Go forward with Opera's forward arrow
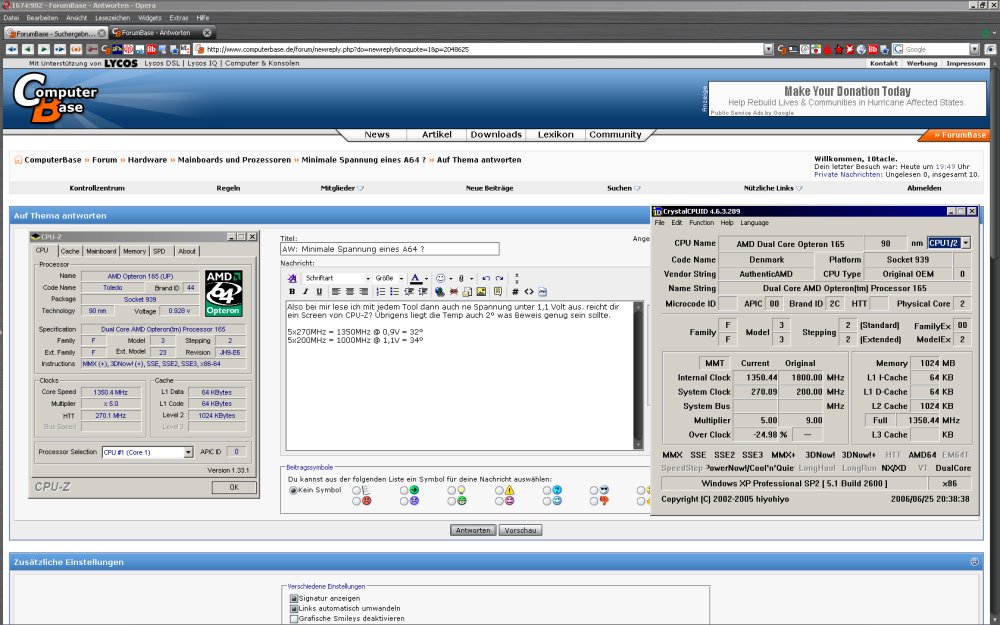1000x625 pixels. point(43,49)
